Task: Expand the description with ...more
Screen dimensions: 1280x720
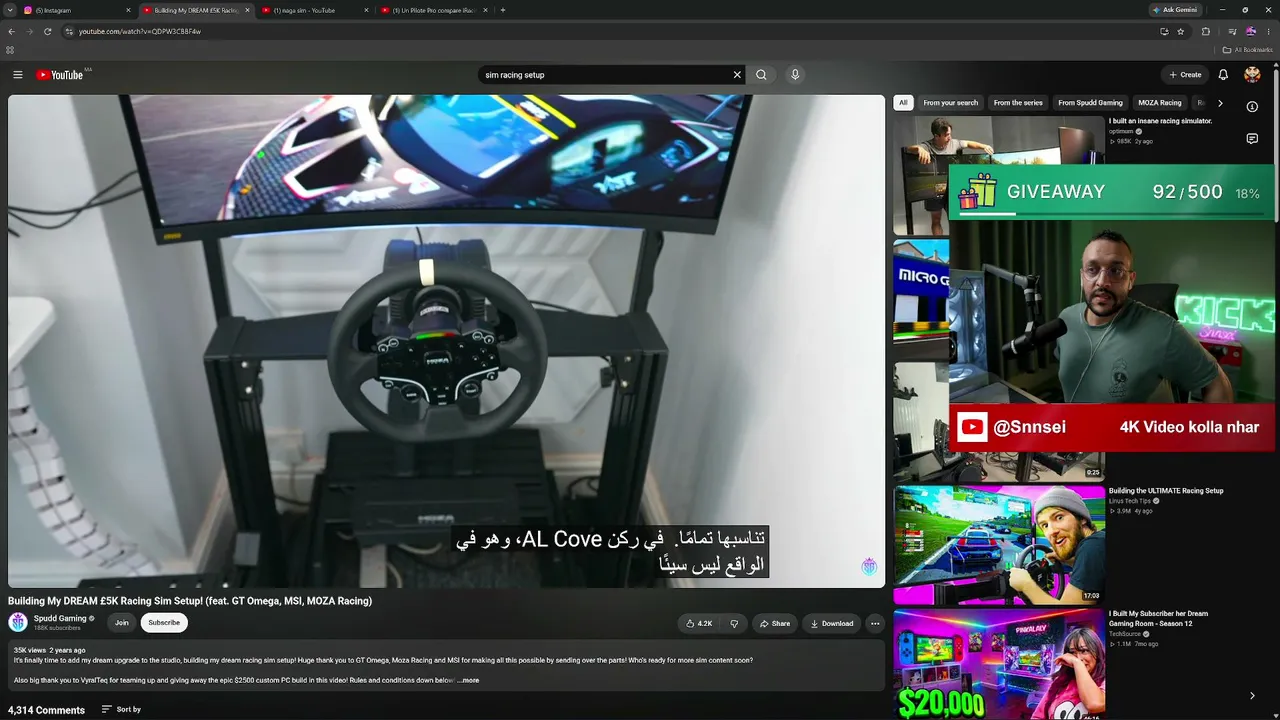Action: (x=468, y=680)
